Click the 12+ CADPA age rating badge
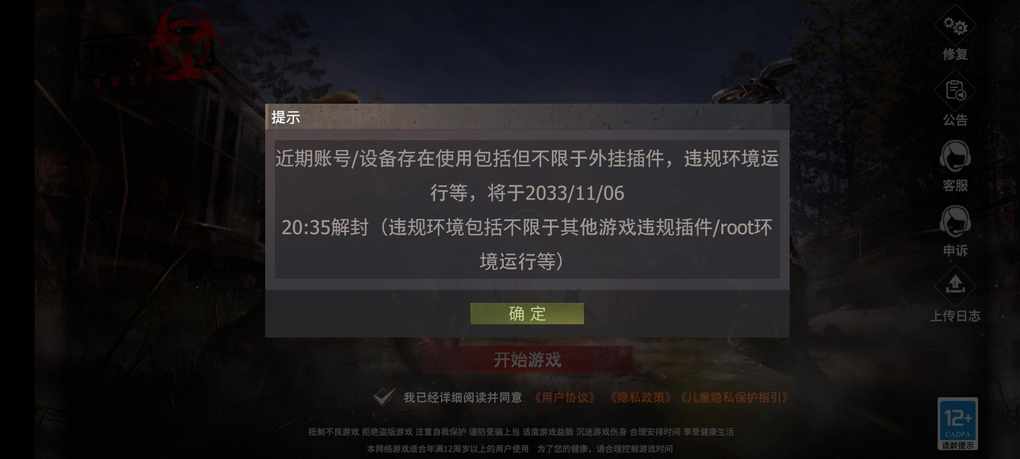The width and height of the screenshot is (1020, 459). (x=958, y=423)
